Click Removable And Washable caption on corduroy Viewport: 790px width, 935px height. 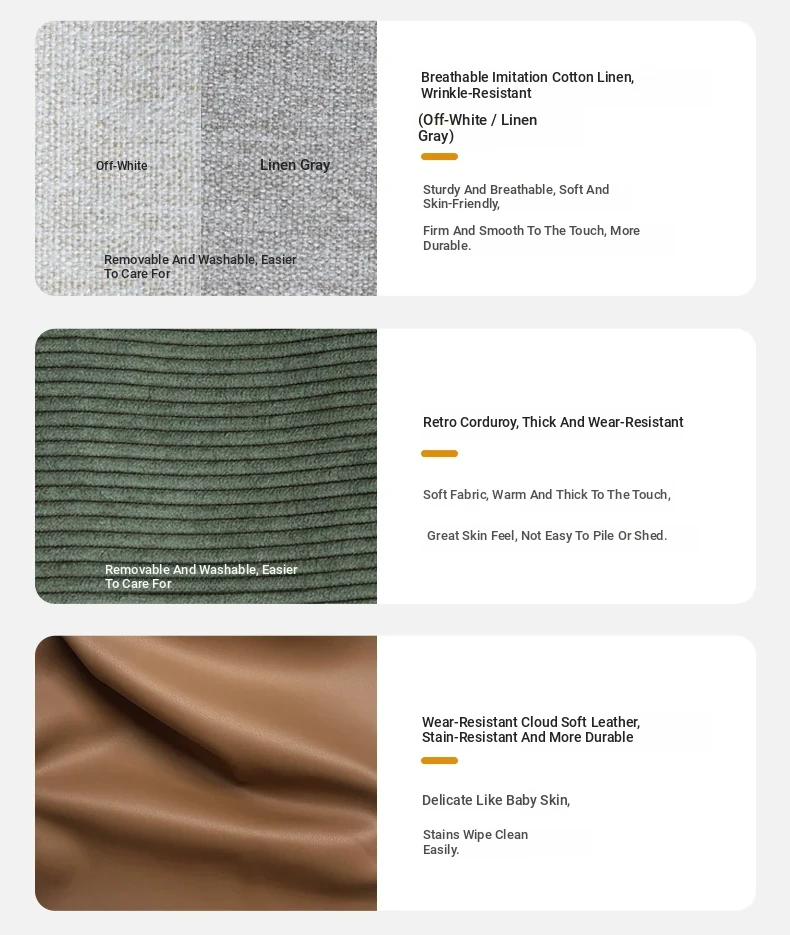pyautogui.click(x=201, y=577)
